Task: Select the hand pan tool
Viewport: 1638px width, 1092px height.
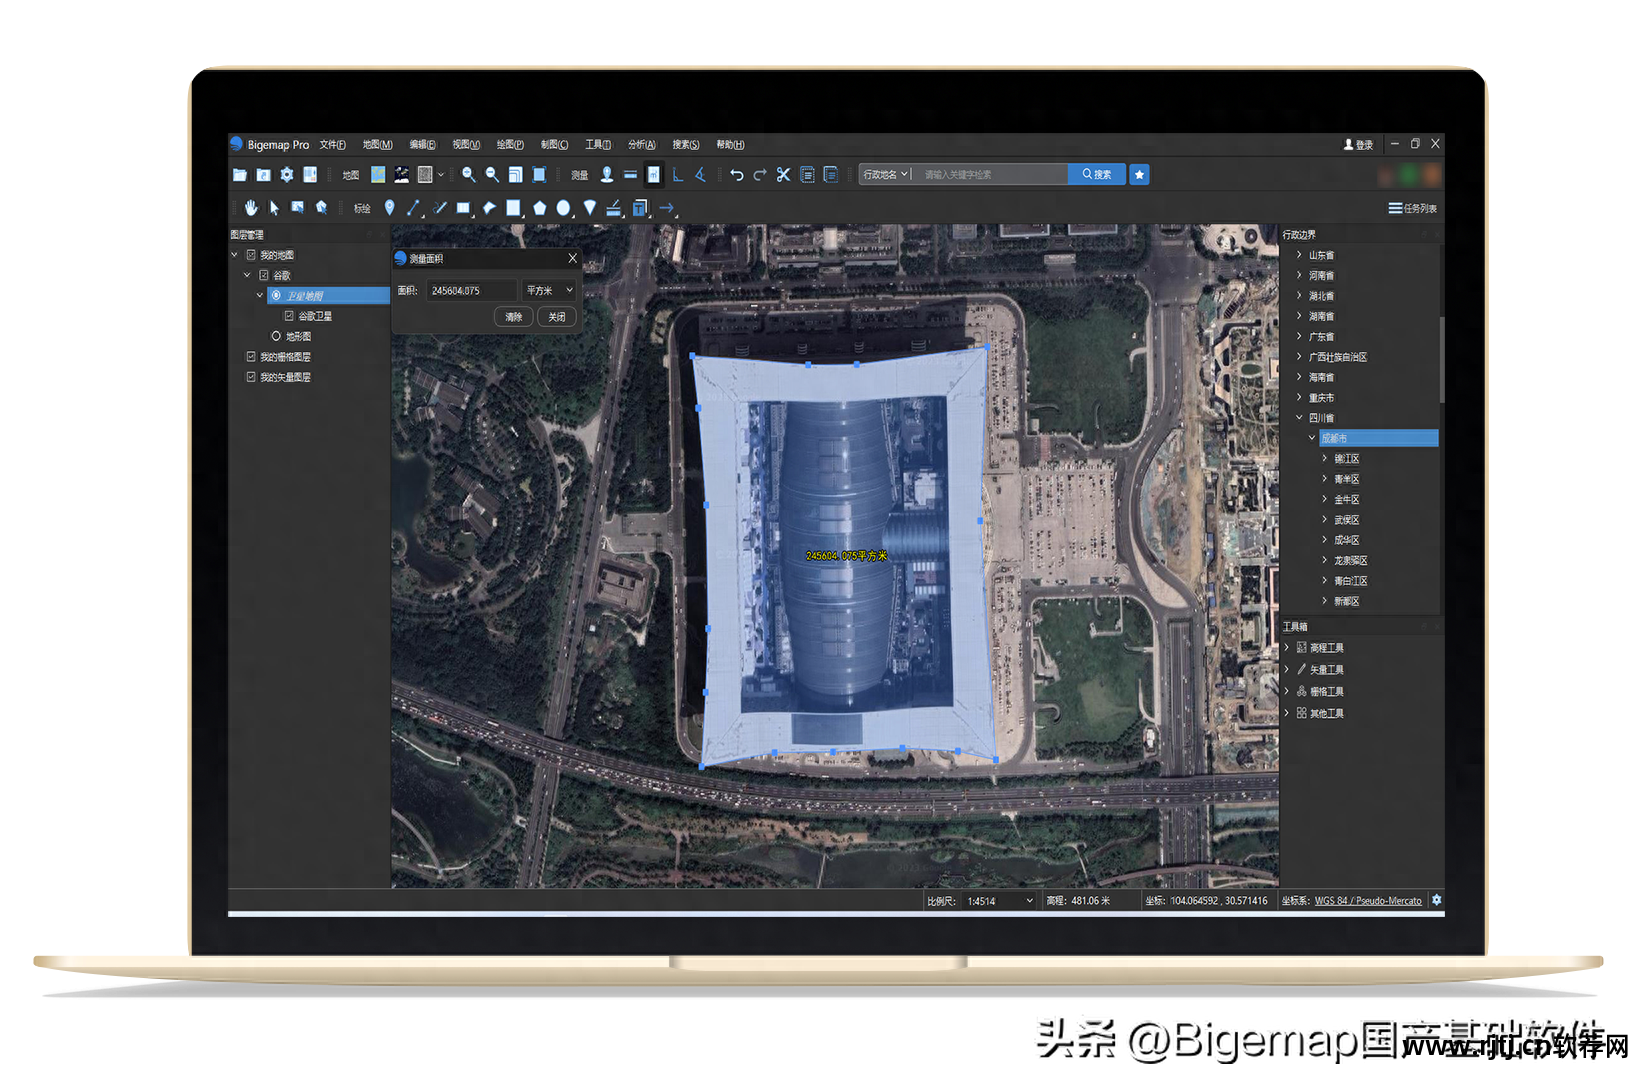Action: tap(251, 208)
